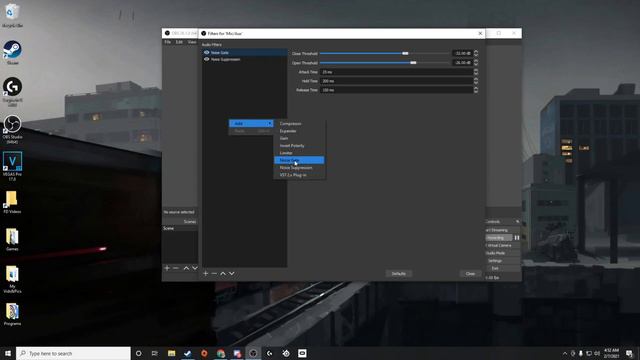The image size is (640, 360).
Task: Choose Expander from the filter submenu
Action: [299, 131]
